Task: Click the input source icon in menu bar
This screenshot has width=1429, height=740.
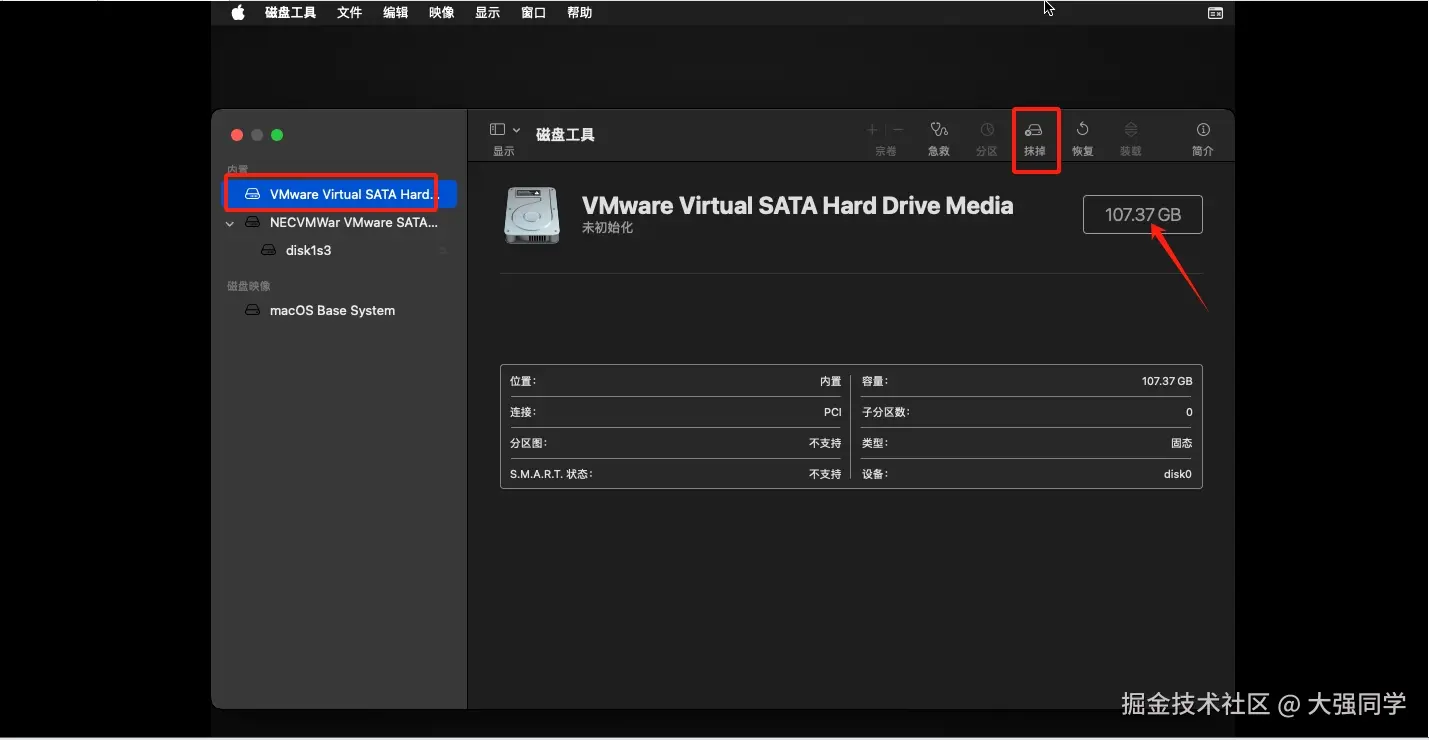Action: click(x=1215, y=13)
